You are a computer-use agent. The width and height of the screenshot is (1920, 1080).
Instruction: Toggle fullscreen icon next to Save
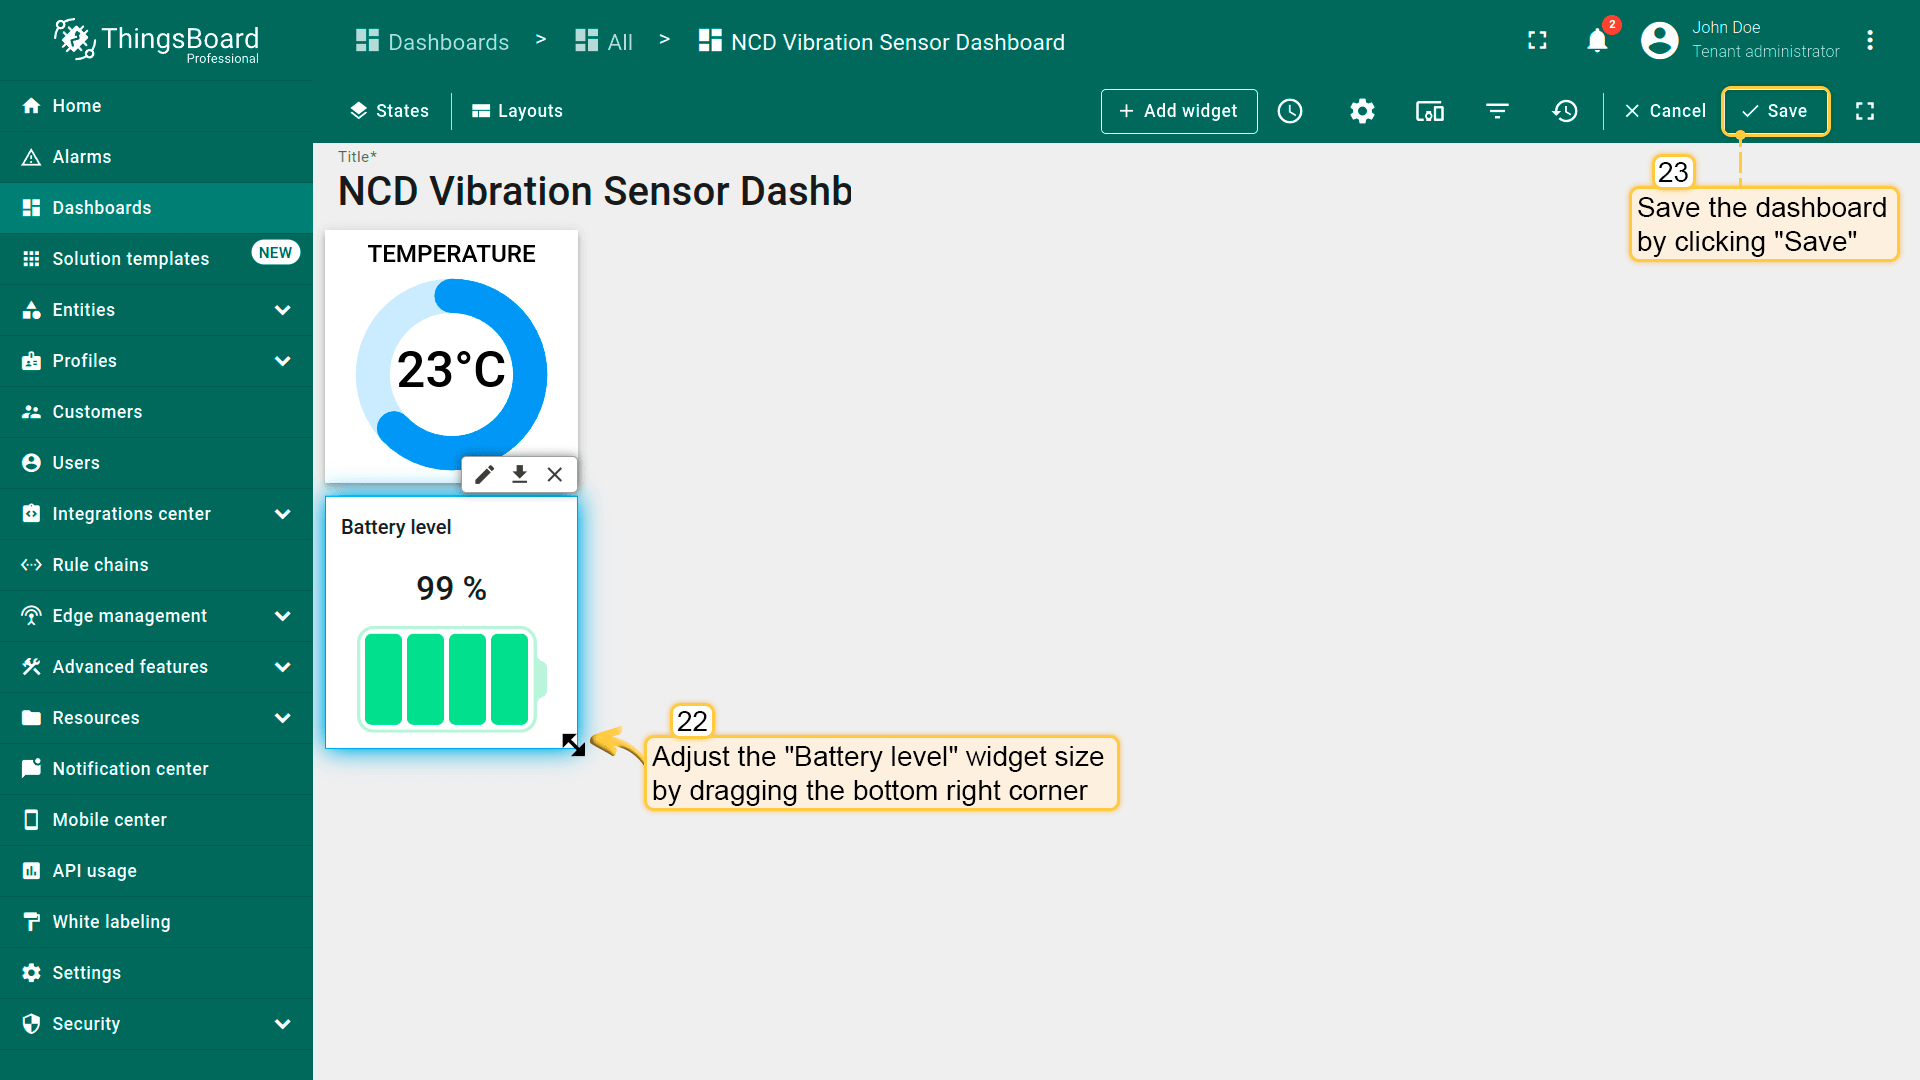click(x=1865, y=111)
